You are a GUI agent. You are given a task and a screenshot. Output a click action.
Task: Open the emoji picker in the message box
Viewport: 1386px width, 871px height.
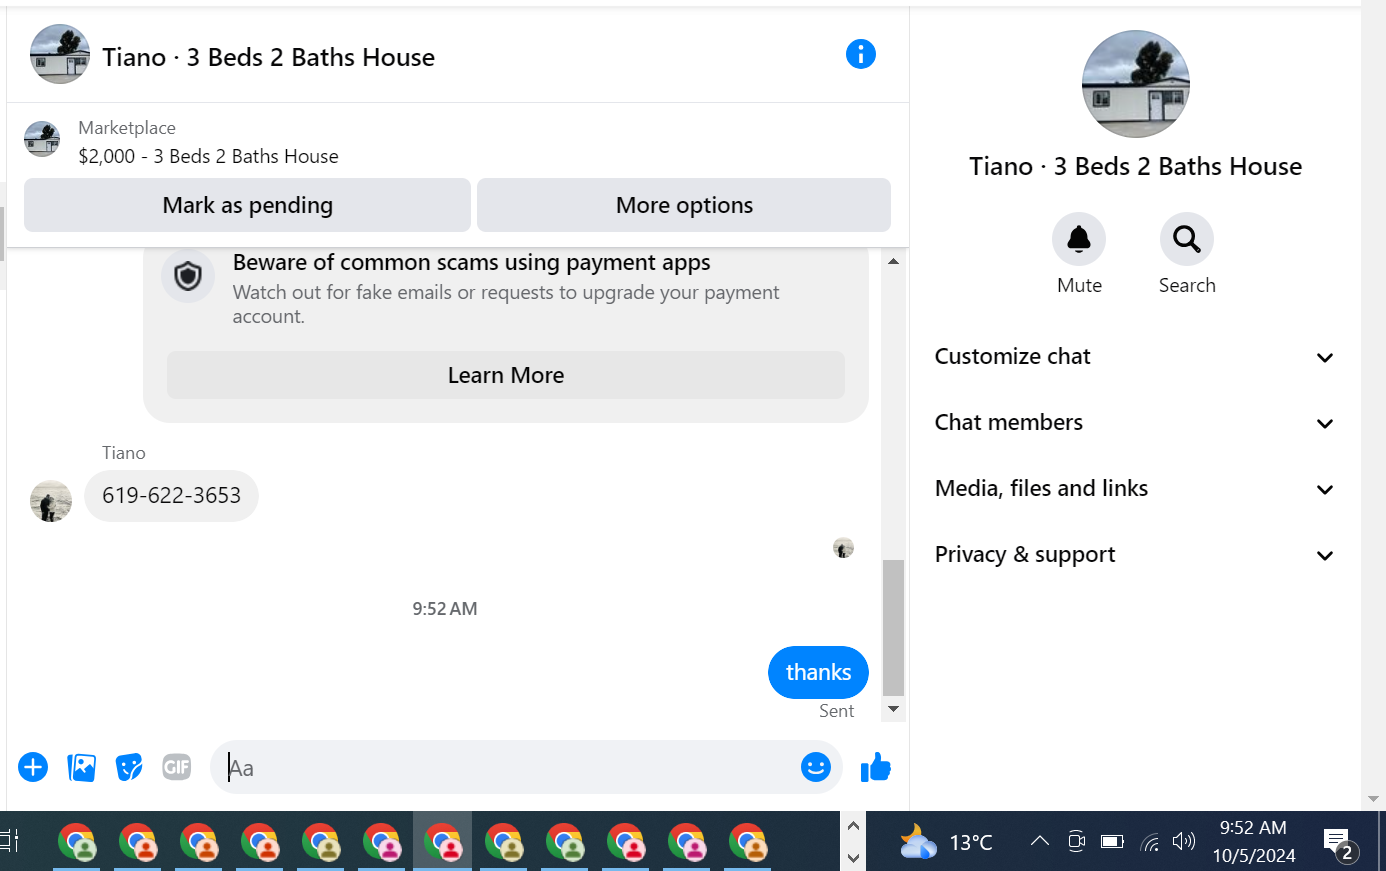point(816,767)
